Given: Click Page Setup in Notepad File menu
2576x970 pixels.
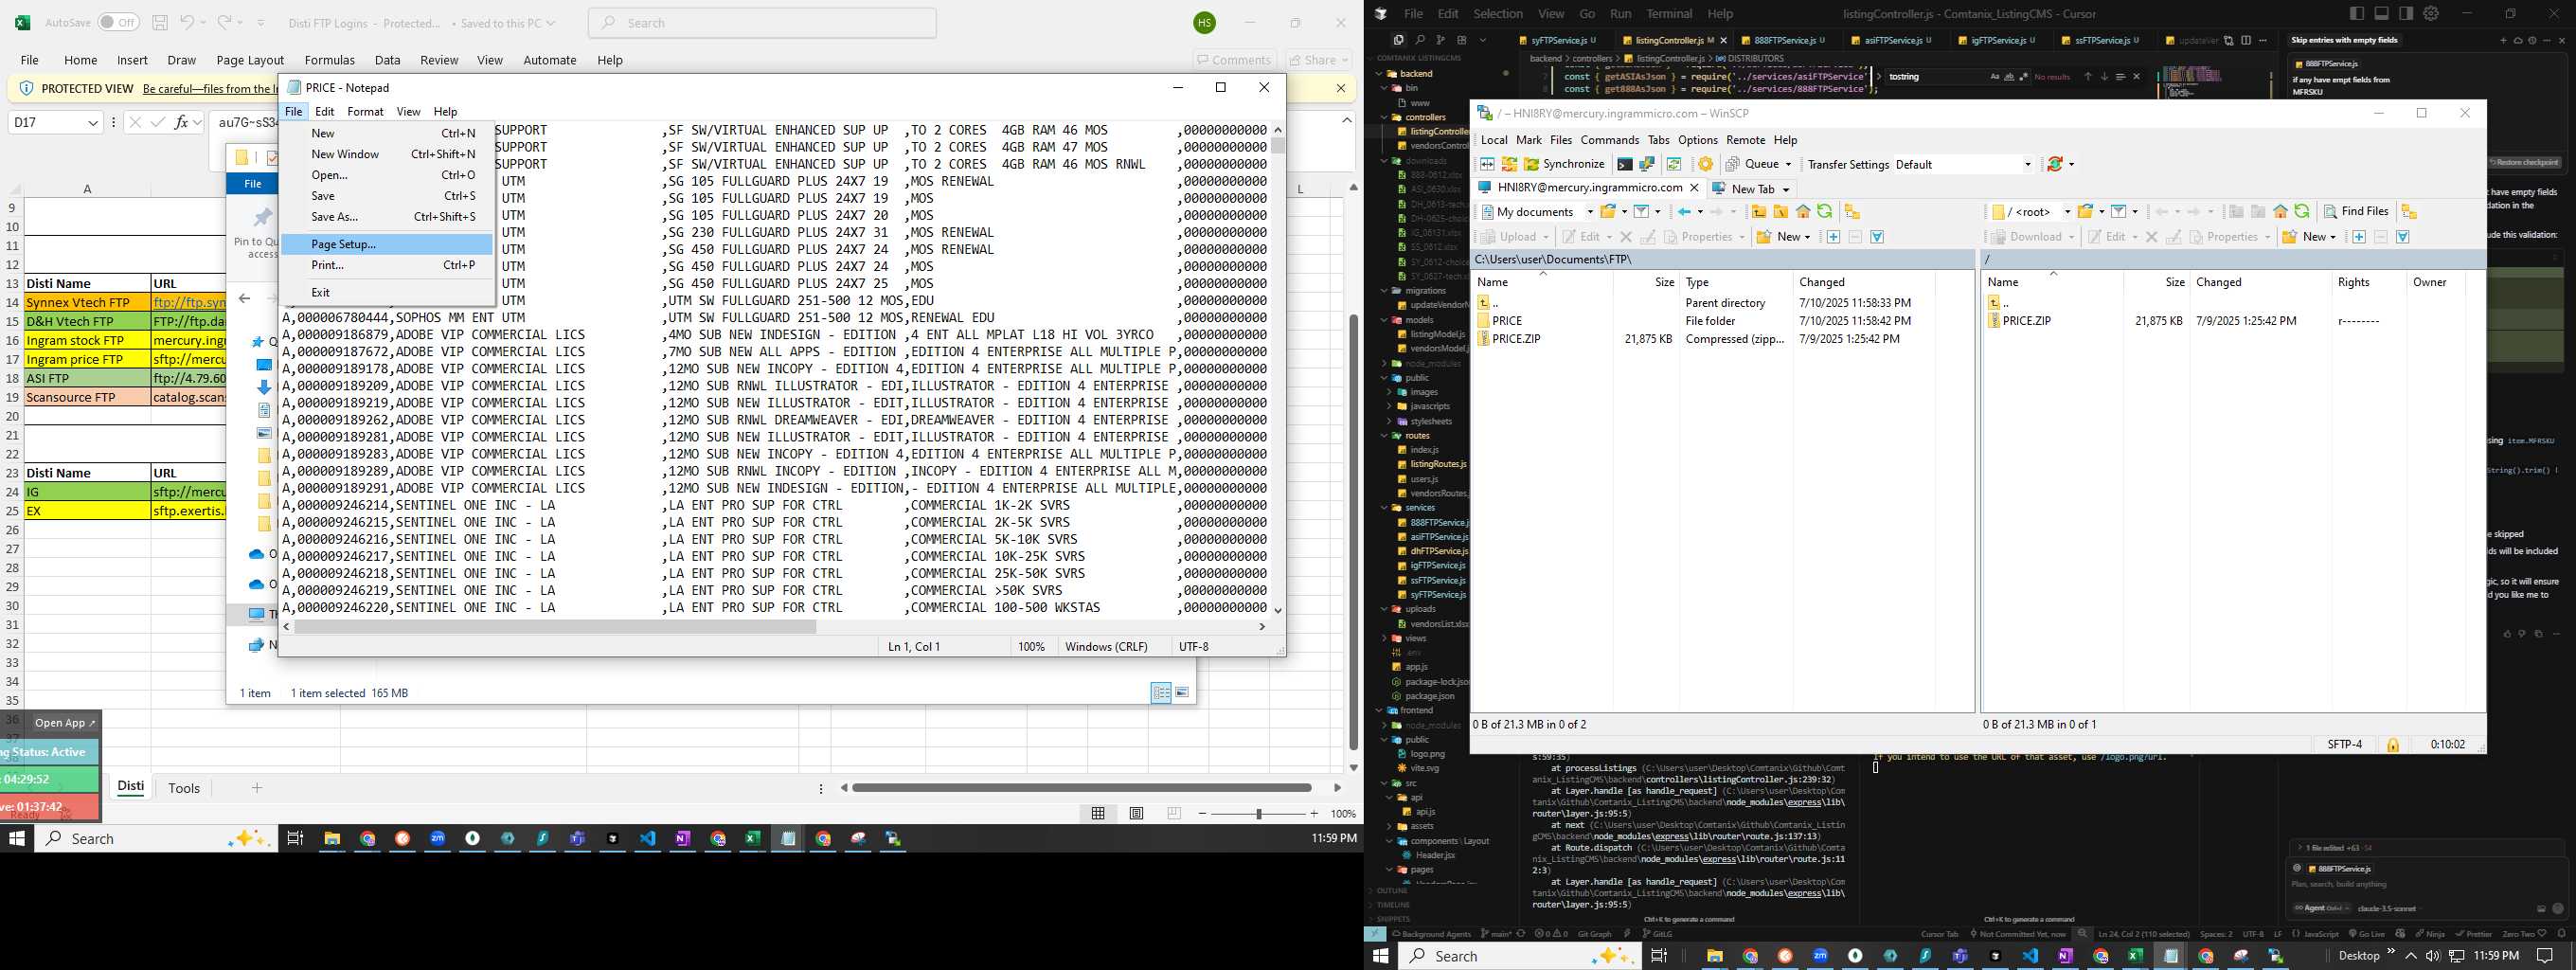Looking at the screenshot, I should point(387,244).
